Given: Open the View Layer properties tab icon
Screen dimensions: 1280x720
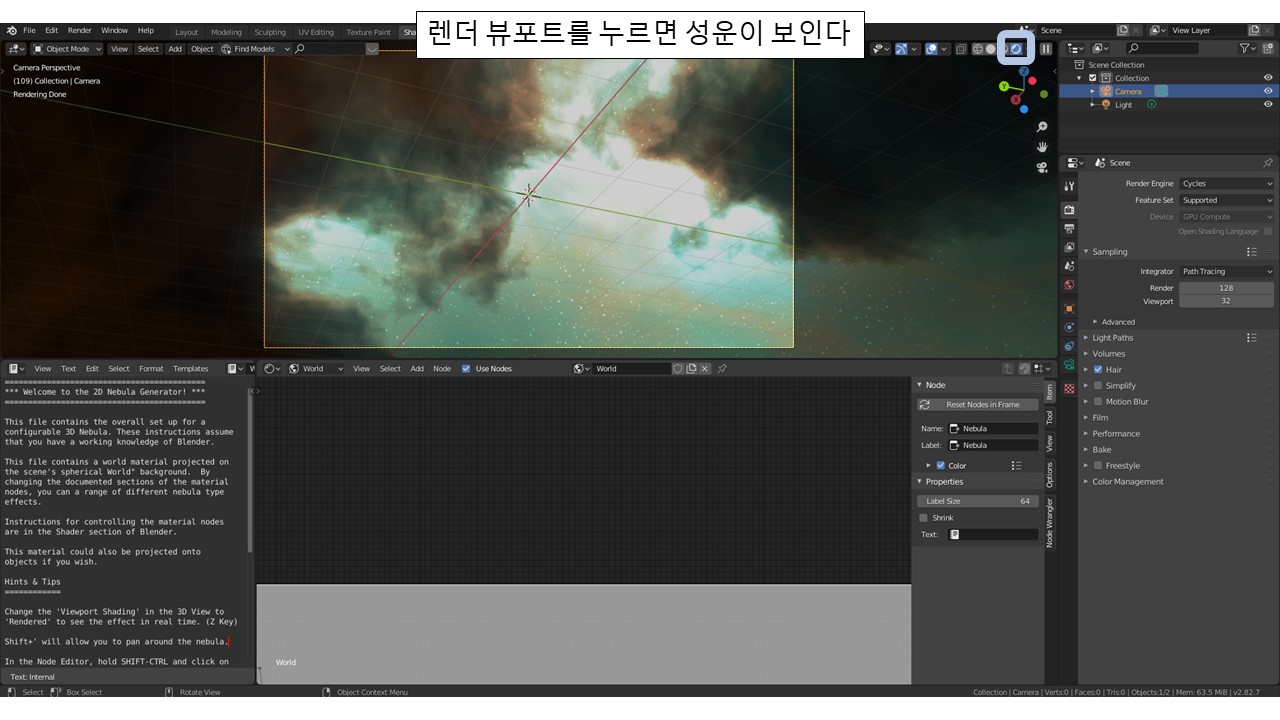Looking at the screenshot, I should tap(1069, 247).
